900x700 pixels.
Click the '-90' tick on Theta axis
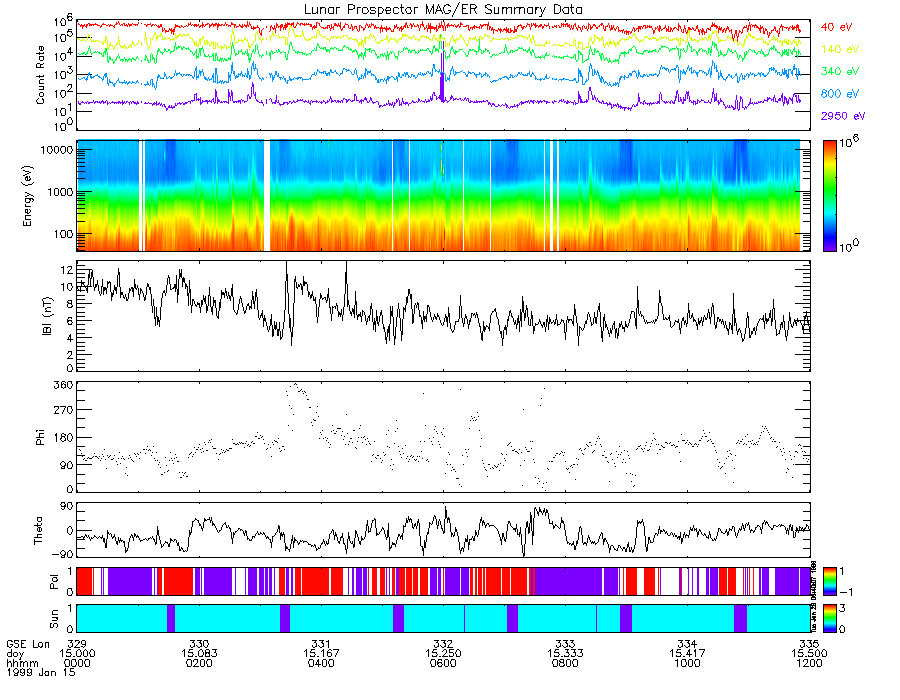click(63, 554)
